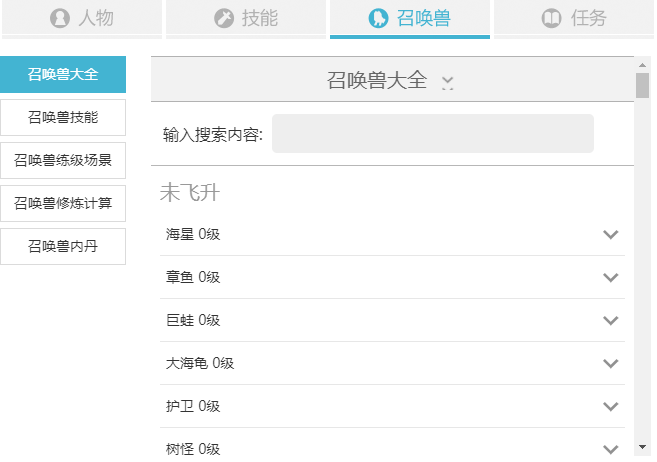This screenshot has height=462, width=657.
Task: Open the 召唤兽修炼计算 sidebar page
Action: [x=63, y=203]
